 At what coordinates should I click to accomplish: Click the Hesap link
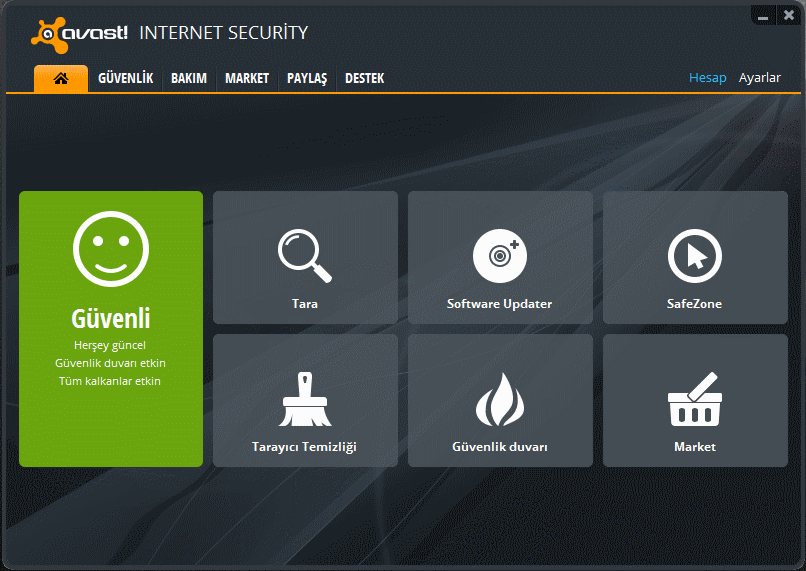point(707,78)
